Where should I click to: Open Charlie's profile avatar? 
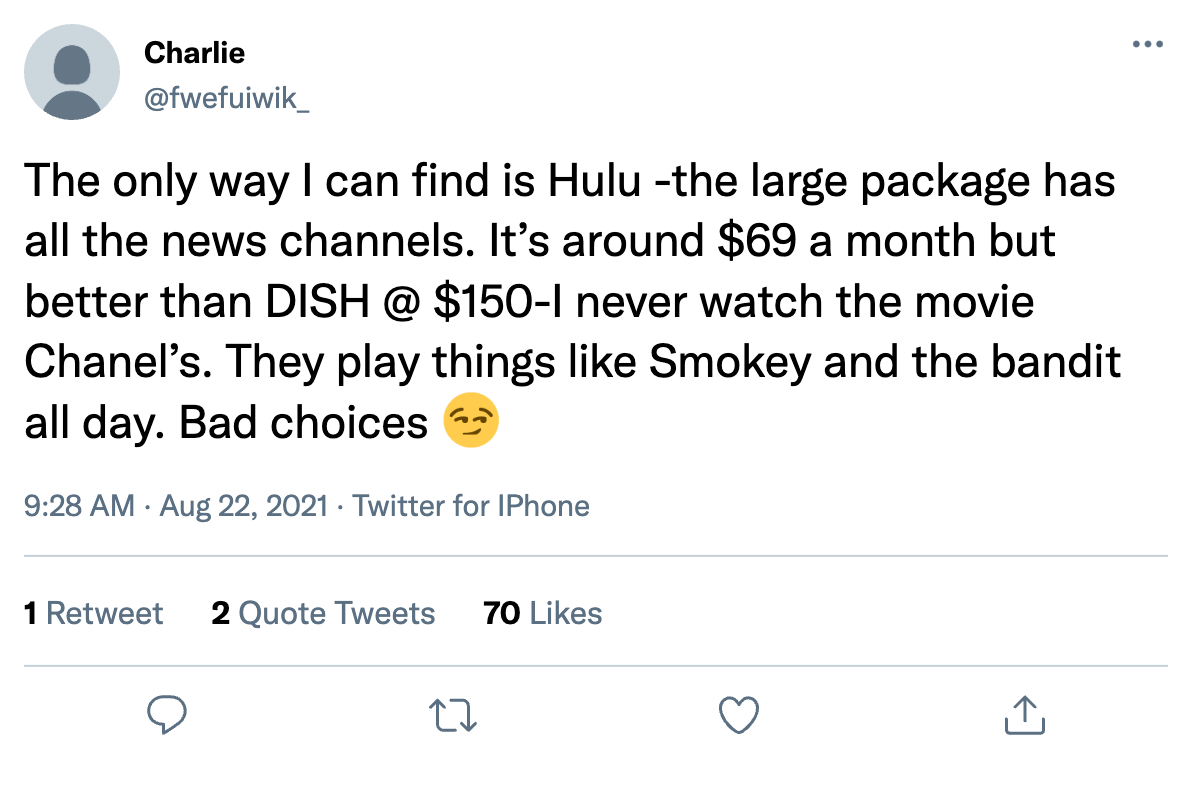tap(71, 72)
